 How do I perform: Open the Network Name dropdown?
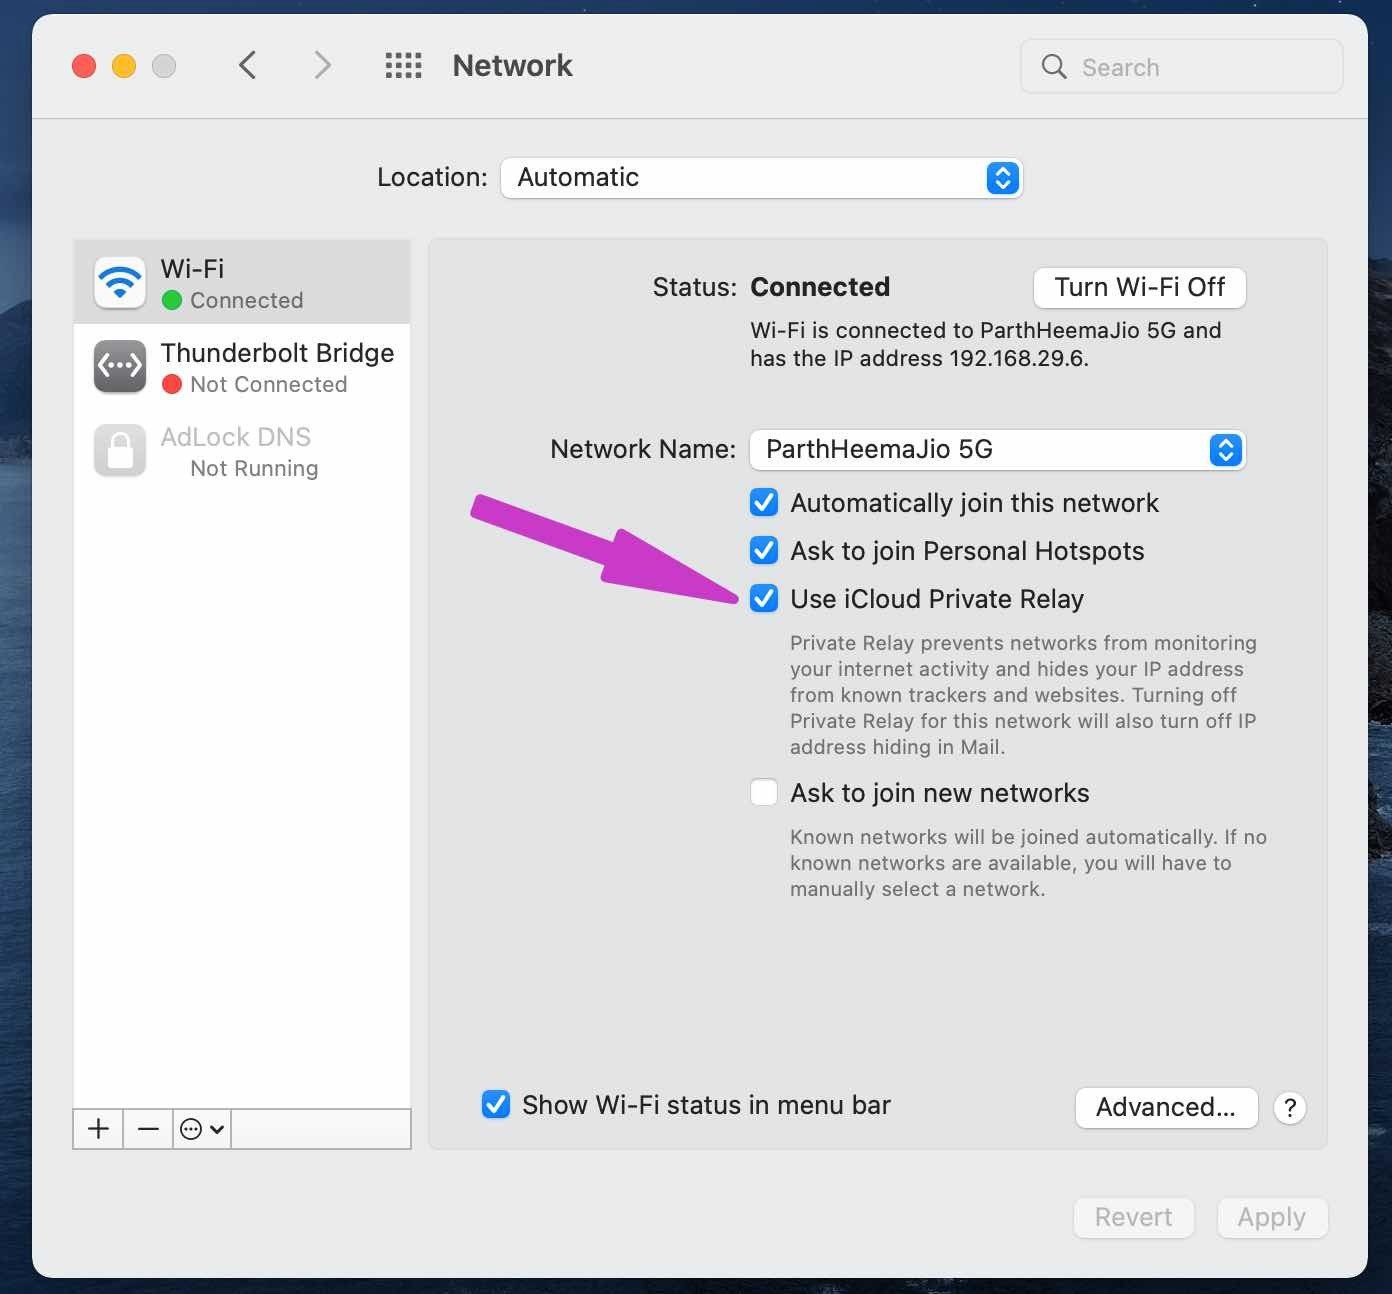[x=997, y=450]
